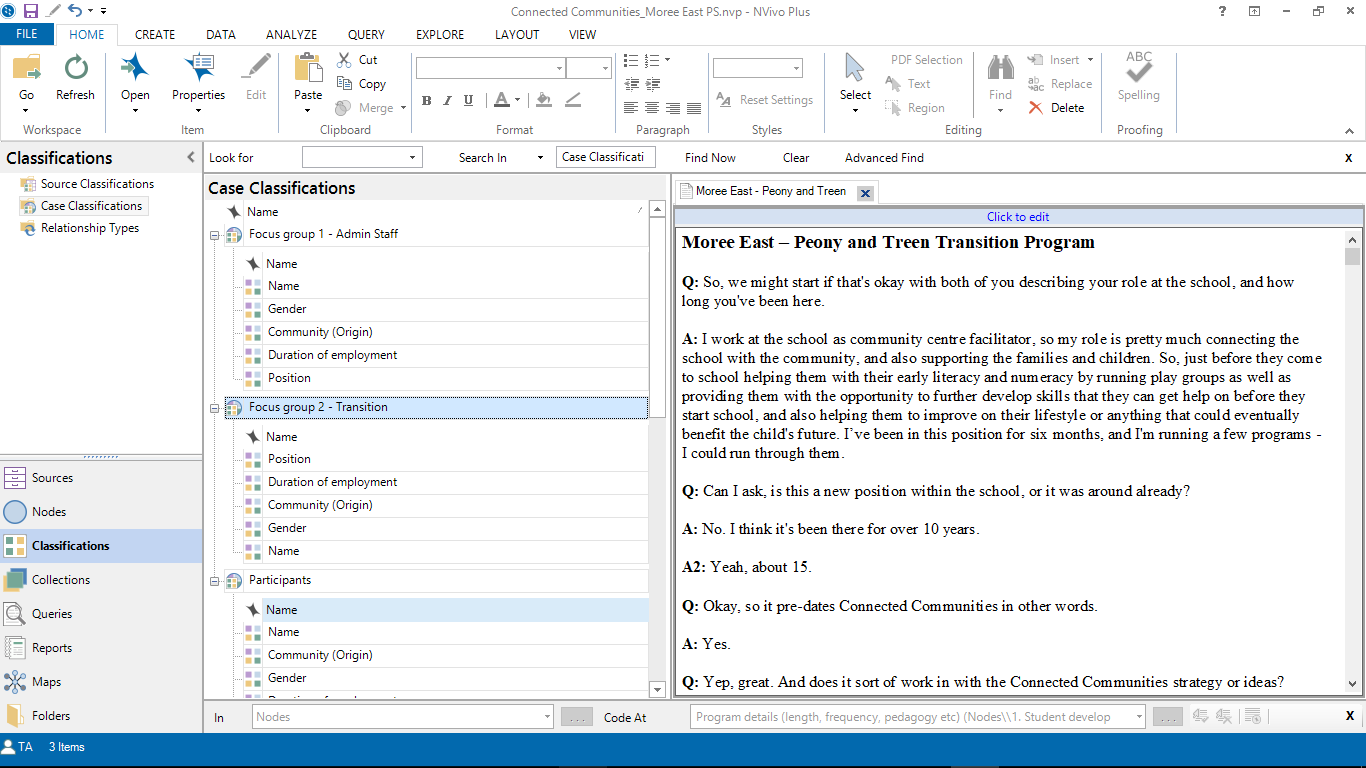Collapse Focus group 1 - Admin Staff classification
This screenshot has height=768, width=1366.
tap(215, 235)
